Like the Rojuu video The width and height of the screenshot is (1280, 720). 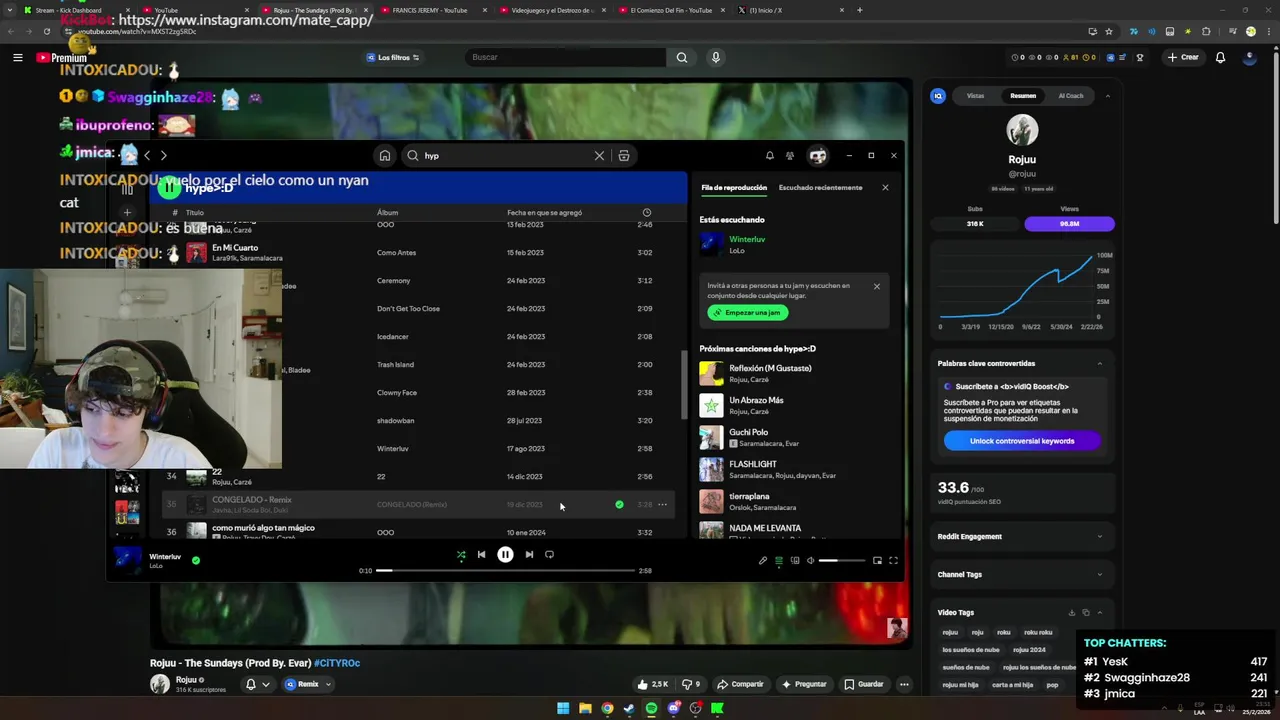(653, 685)
